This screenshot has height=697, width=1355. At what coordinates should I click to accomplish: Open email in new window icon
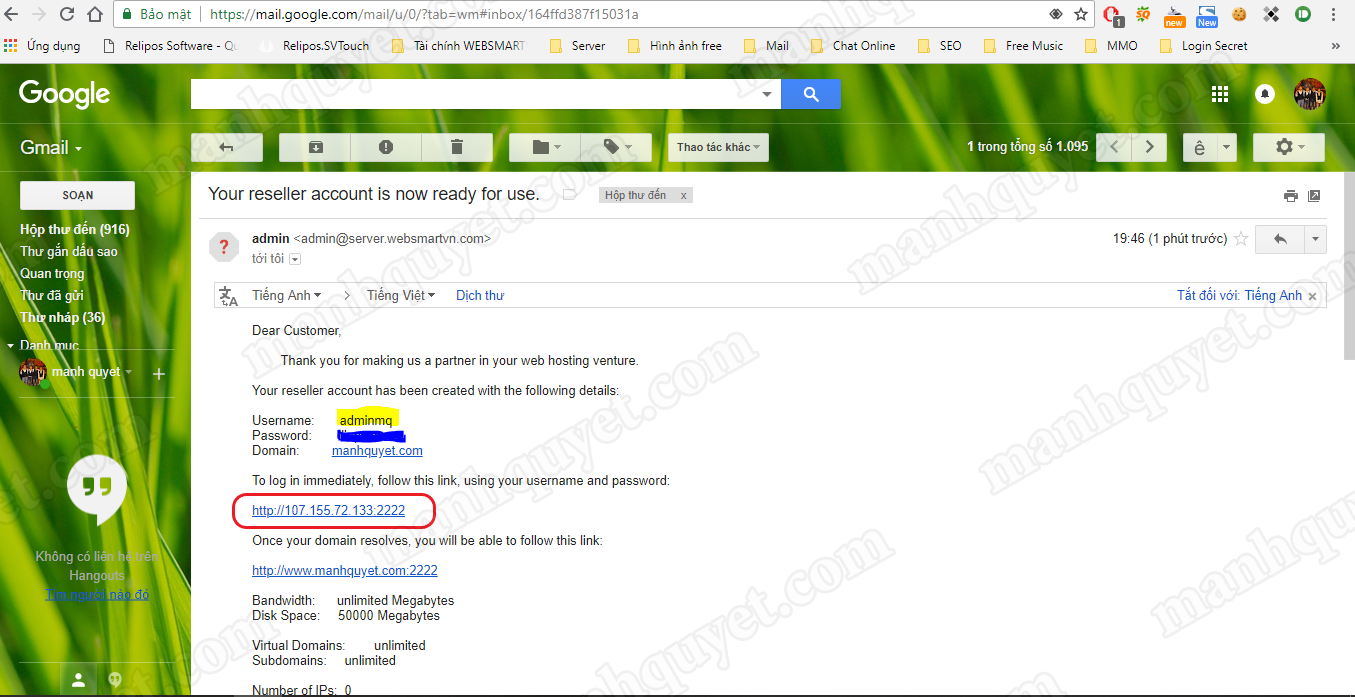pyautogui.click(x=1315, y=196)
